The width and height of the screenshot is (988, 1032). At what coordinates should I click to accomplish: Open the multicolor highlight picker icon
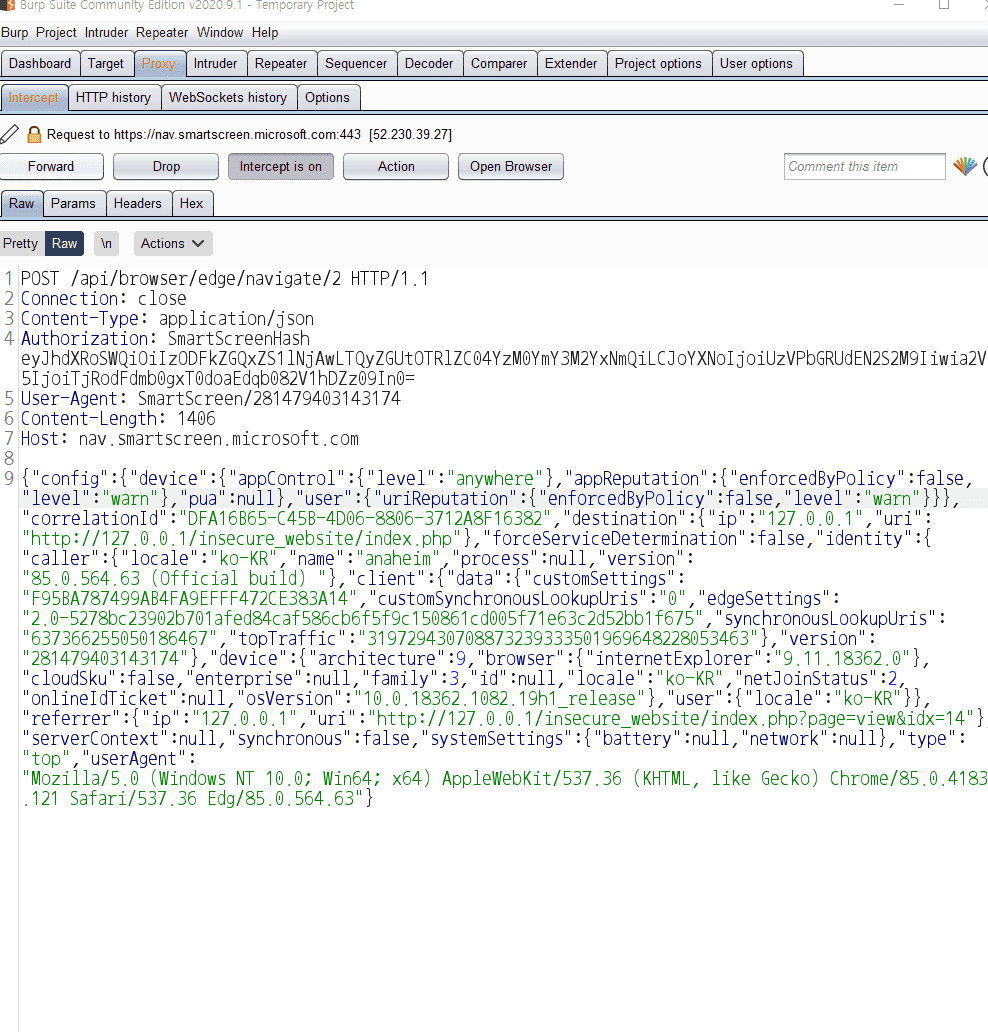click(964, 166)
